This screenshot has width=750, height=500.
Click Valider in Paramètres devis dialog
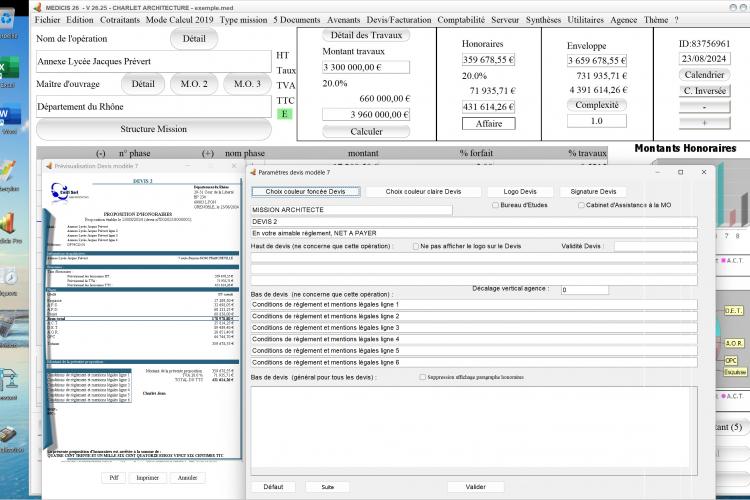coord(475,487)
